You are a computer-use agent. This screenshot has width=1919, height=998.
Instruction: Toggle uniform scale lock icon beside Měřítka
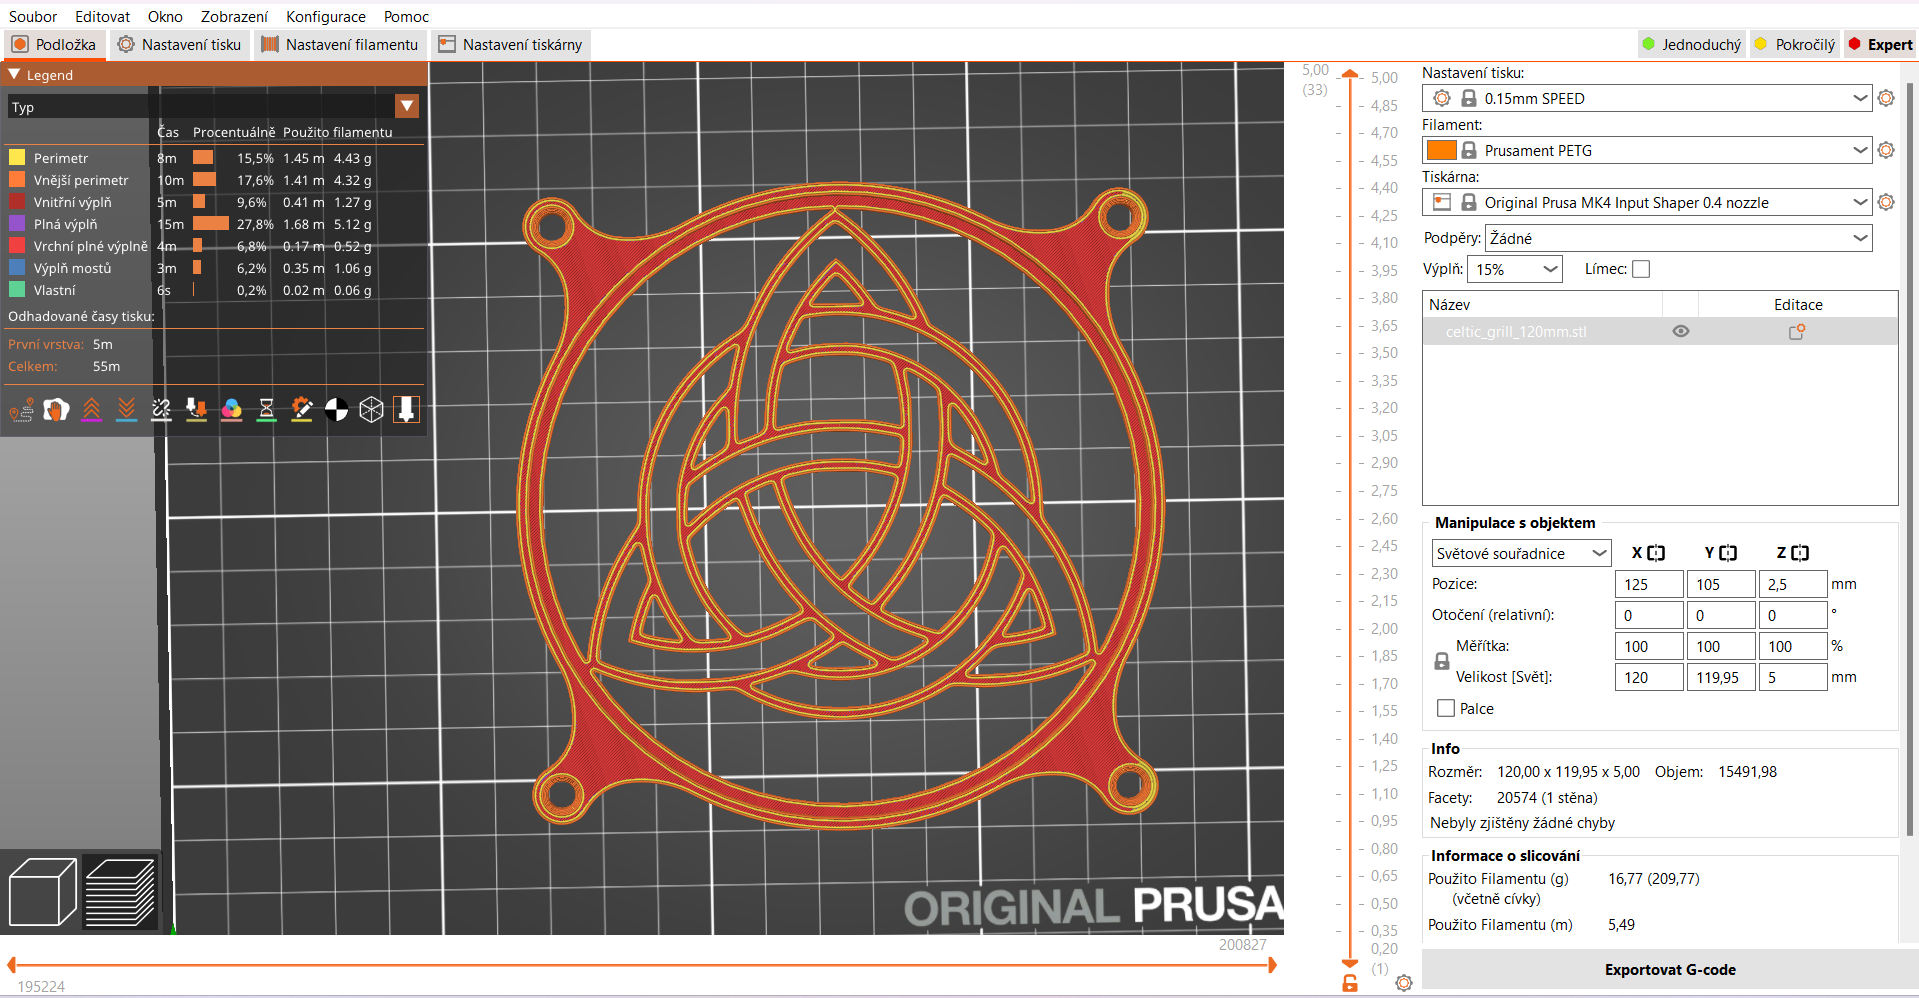point(1442,661)
